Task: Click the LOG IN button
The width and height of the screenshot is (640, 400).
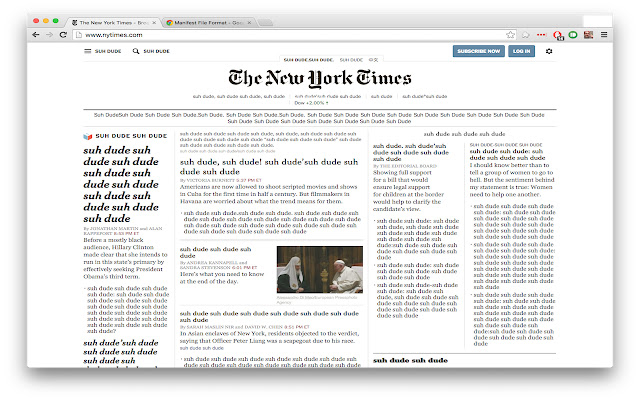Action: pyautogui.click(x=521, y=51)
